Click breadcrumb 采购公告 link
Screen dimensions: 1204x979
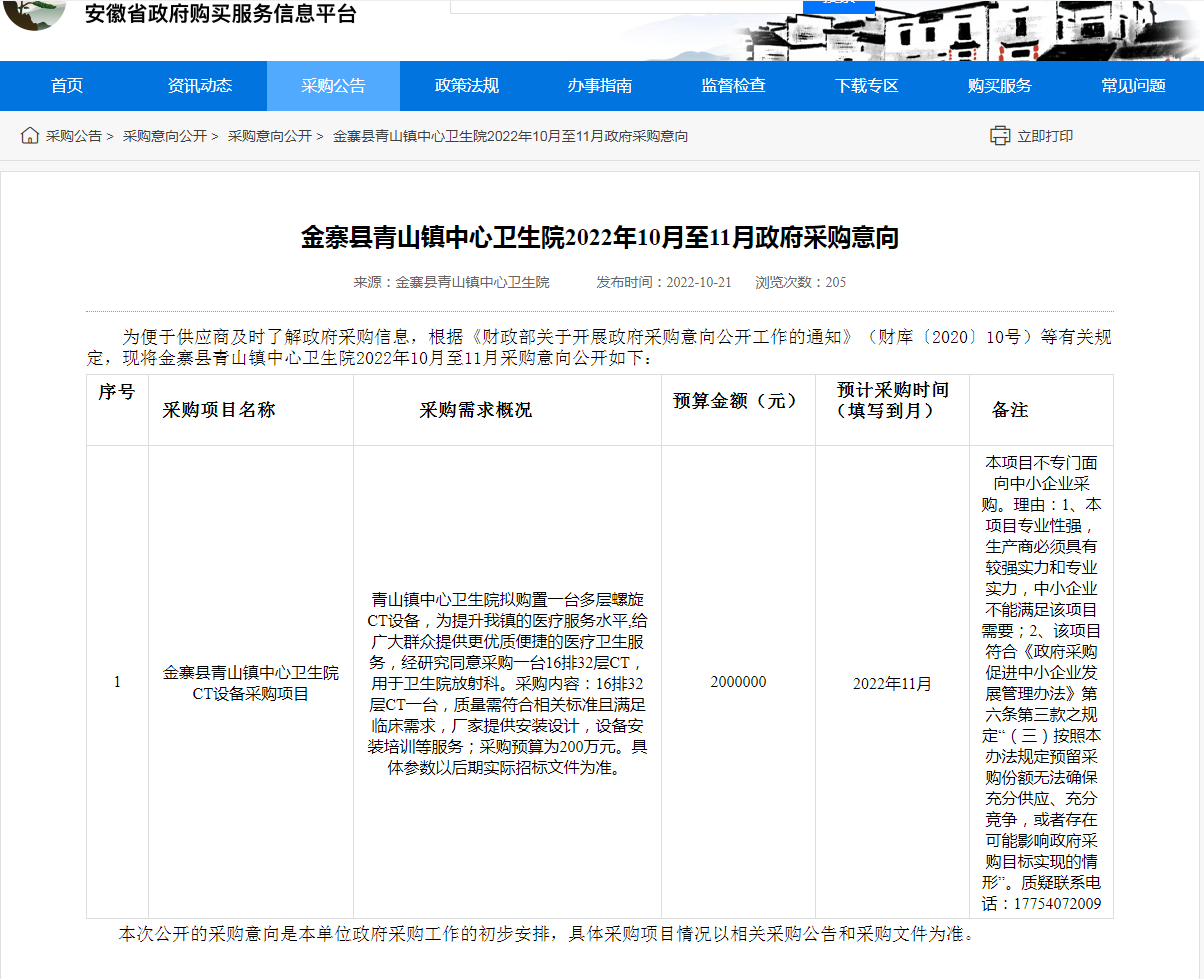(73, 136)
